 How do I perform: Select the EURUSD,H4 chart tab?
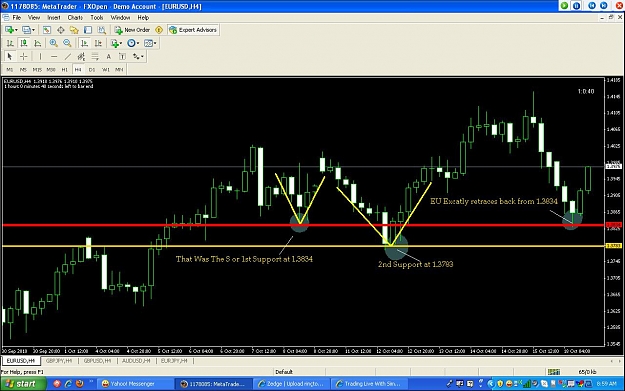(x=21, y=361)
